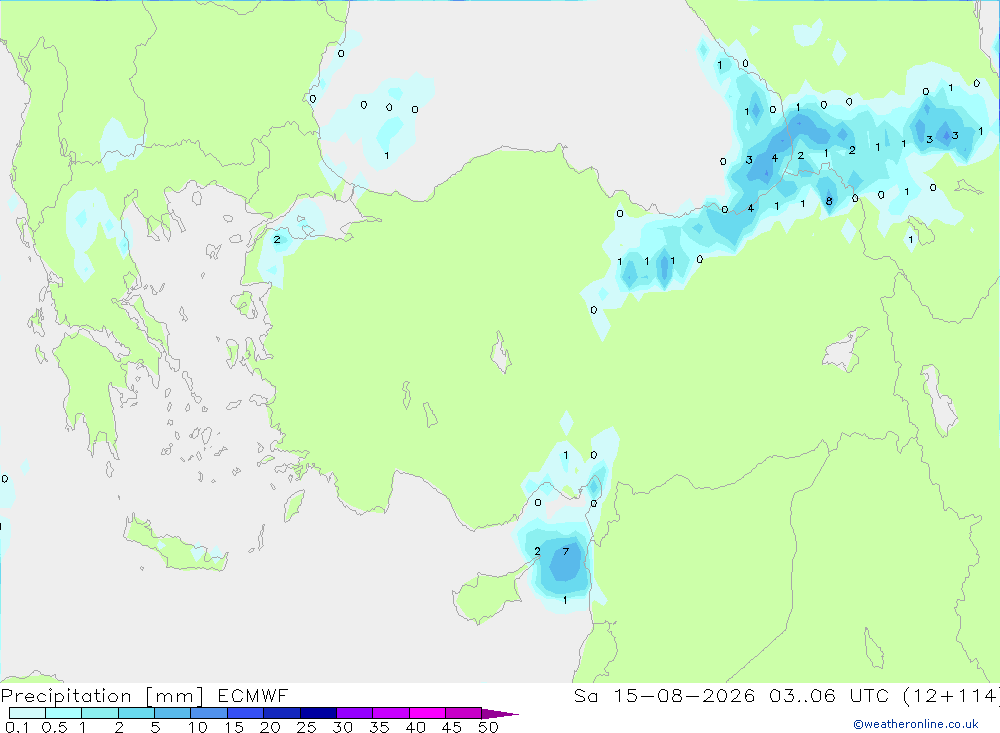This screenshot has height=733, width=1000.
Task: Select the date text 'Sa 15-08-2026'
Action: pyautogui.click(x=664, y=695)
